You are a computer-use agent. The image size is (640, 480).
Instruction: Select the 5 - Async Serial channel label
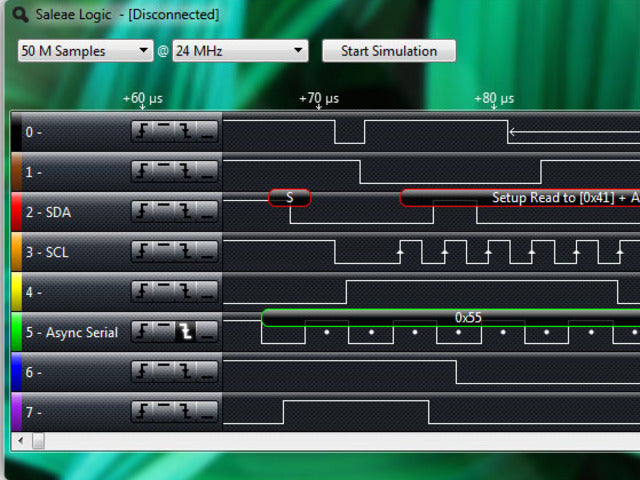click(x=71, y=332)
